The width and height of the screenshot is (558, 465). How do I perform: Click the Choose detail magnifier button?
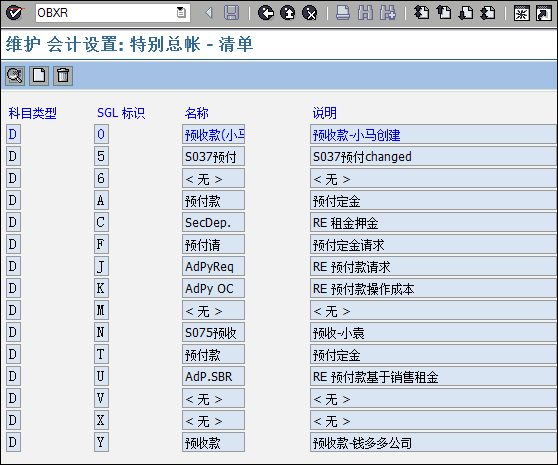tap(15, 76)
